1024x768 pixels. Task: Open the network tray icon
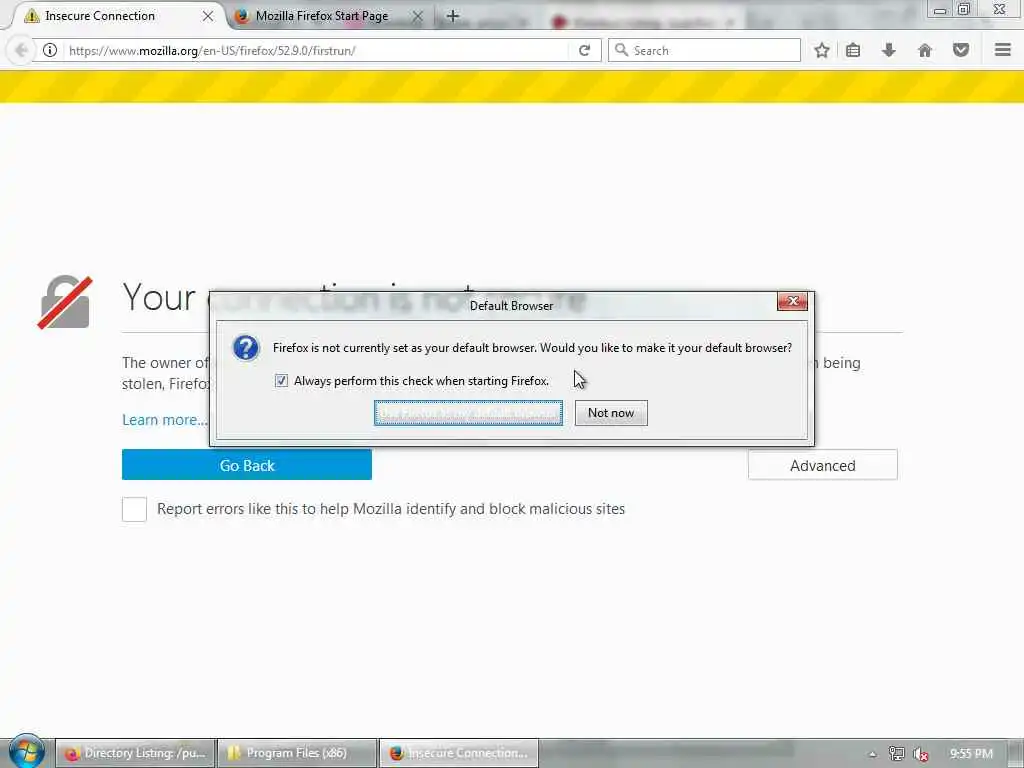point(897,754)
